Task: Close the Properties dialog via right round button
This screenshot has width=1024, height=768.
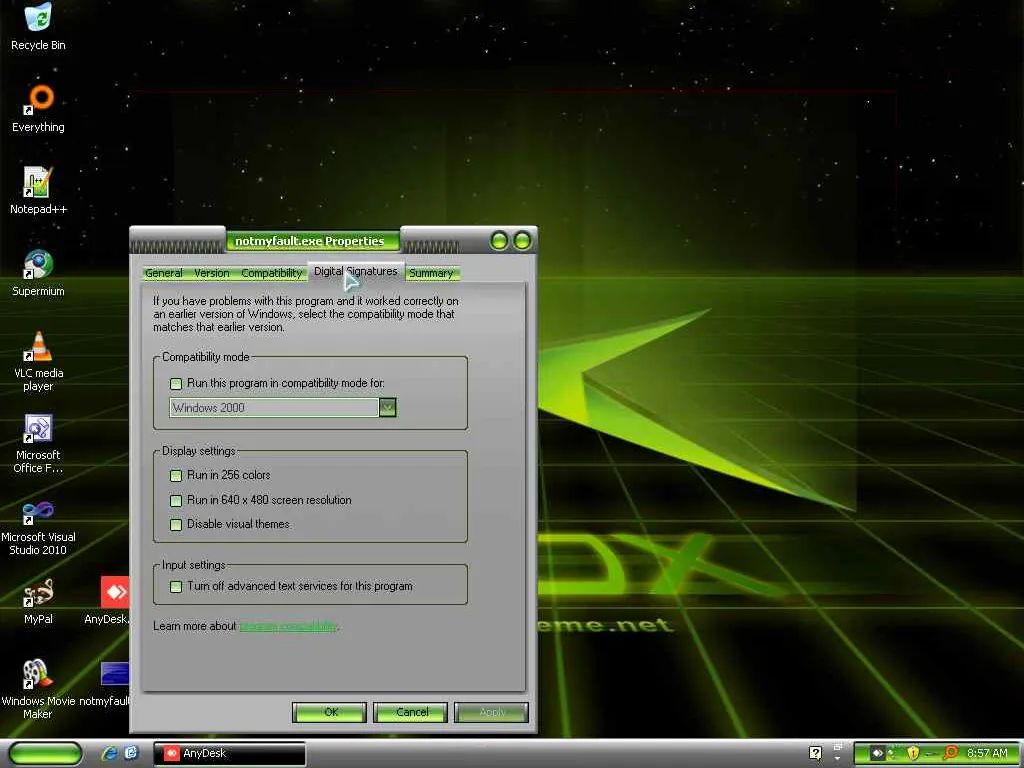Action: tap(522, 241)
